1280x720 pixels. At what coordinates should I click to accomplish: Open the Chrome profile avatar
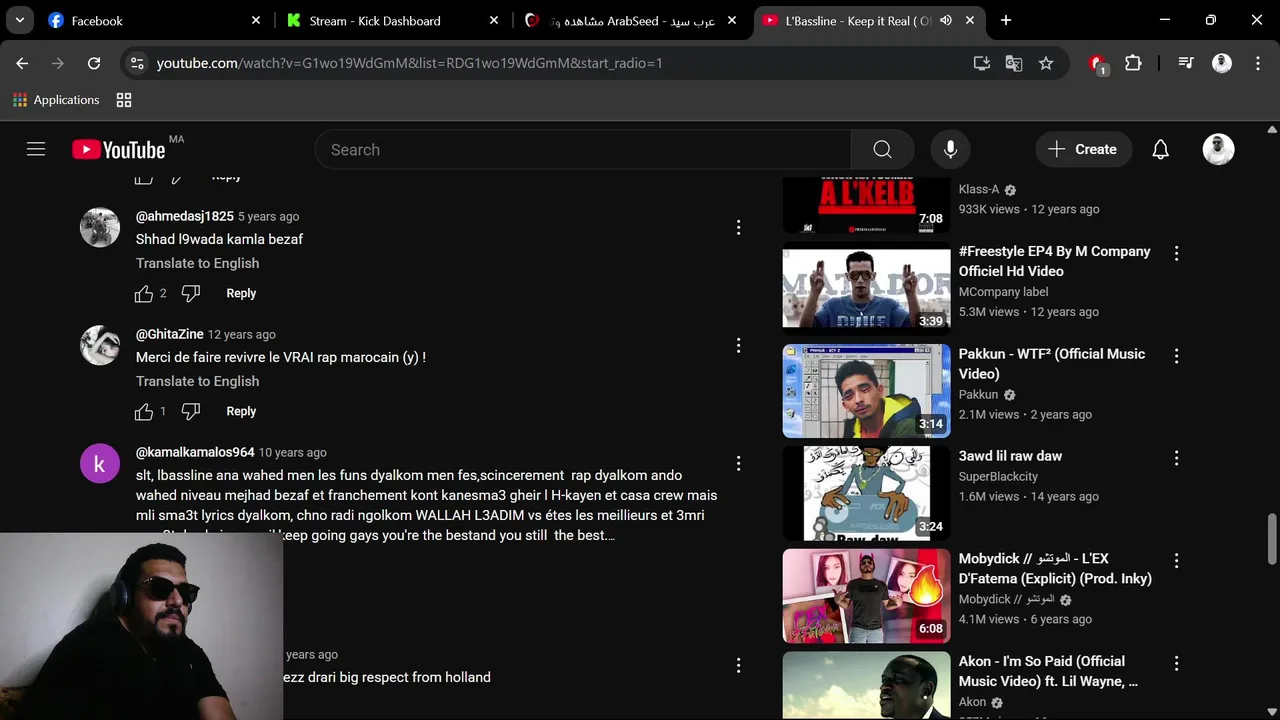[x=1222, y=63]
